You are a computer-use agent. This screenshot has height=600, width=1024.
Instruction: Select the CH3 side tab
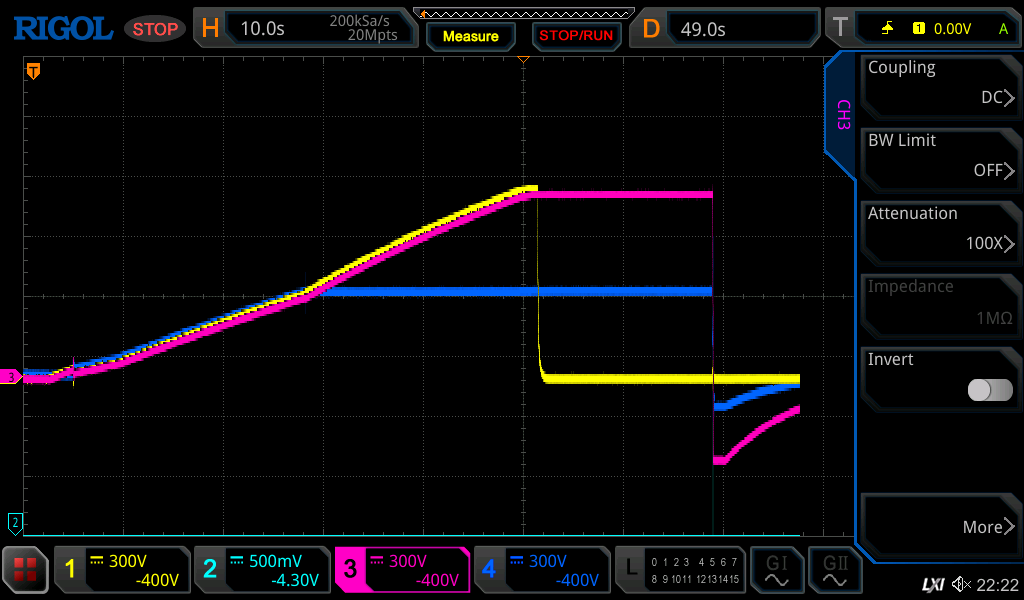(842, 116)
